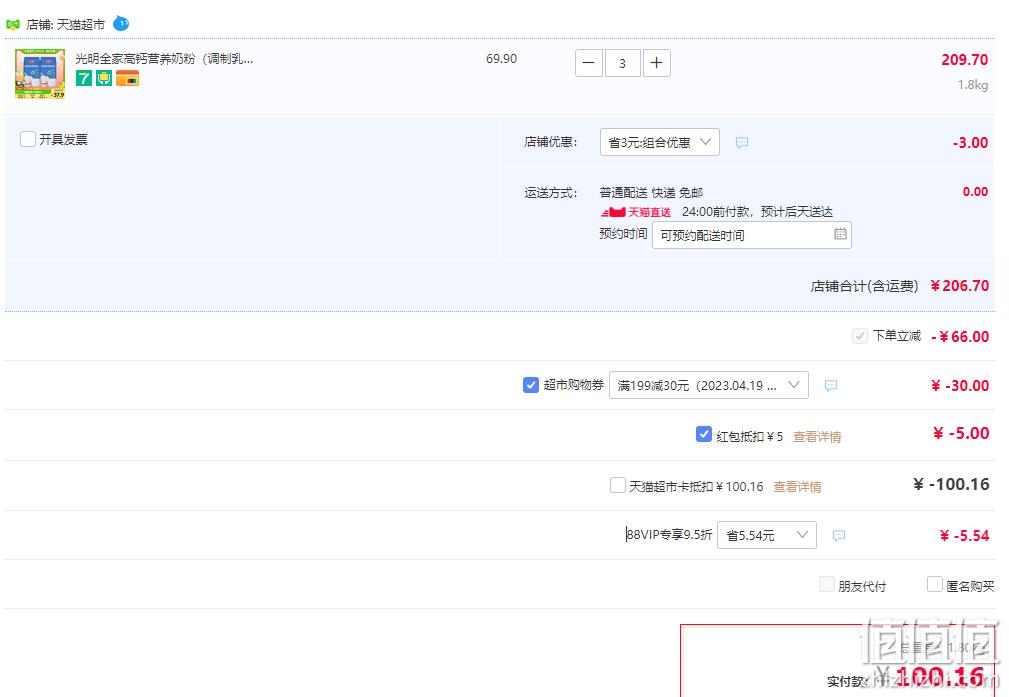Enable the 开具发票 checkbox
The image size is (1009, 697).
pyautogui.click(x=28, y=139)
